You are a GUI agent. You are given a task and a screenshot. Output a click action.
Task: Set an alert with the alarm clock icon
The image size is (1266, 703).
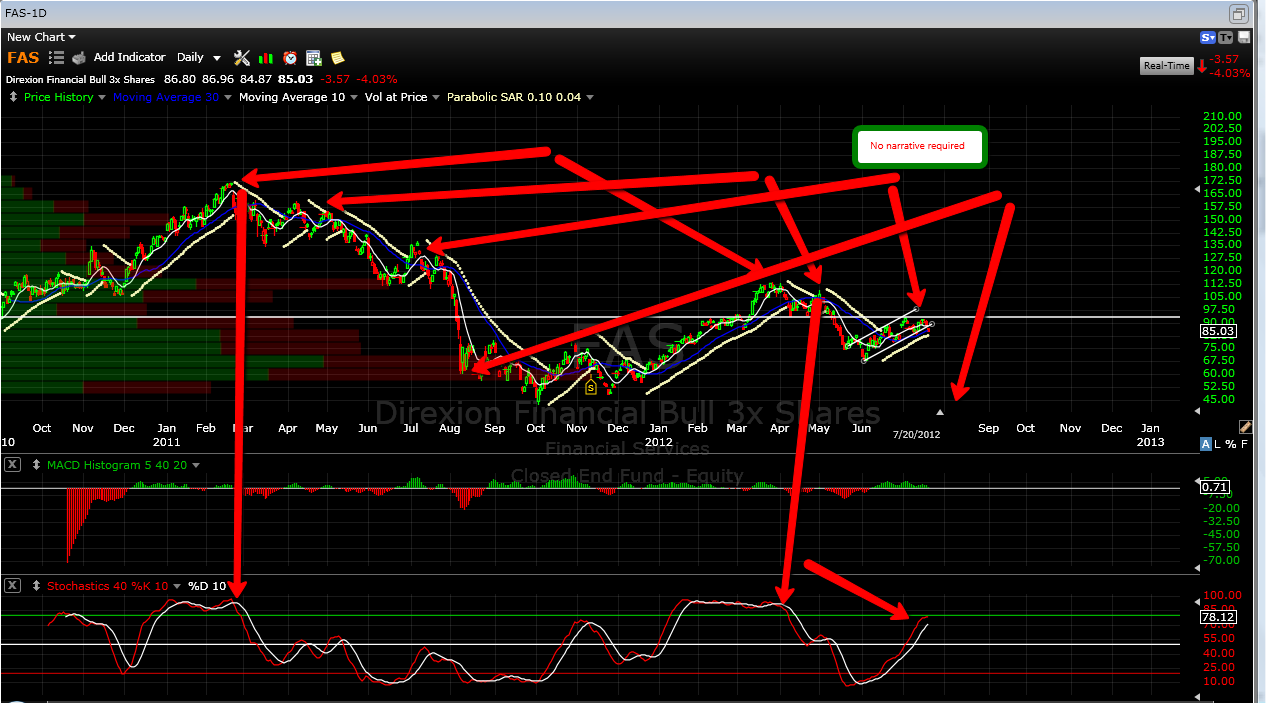tap(290, 58)
